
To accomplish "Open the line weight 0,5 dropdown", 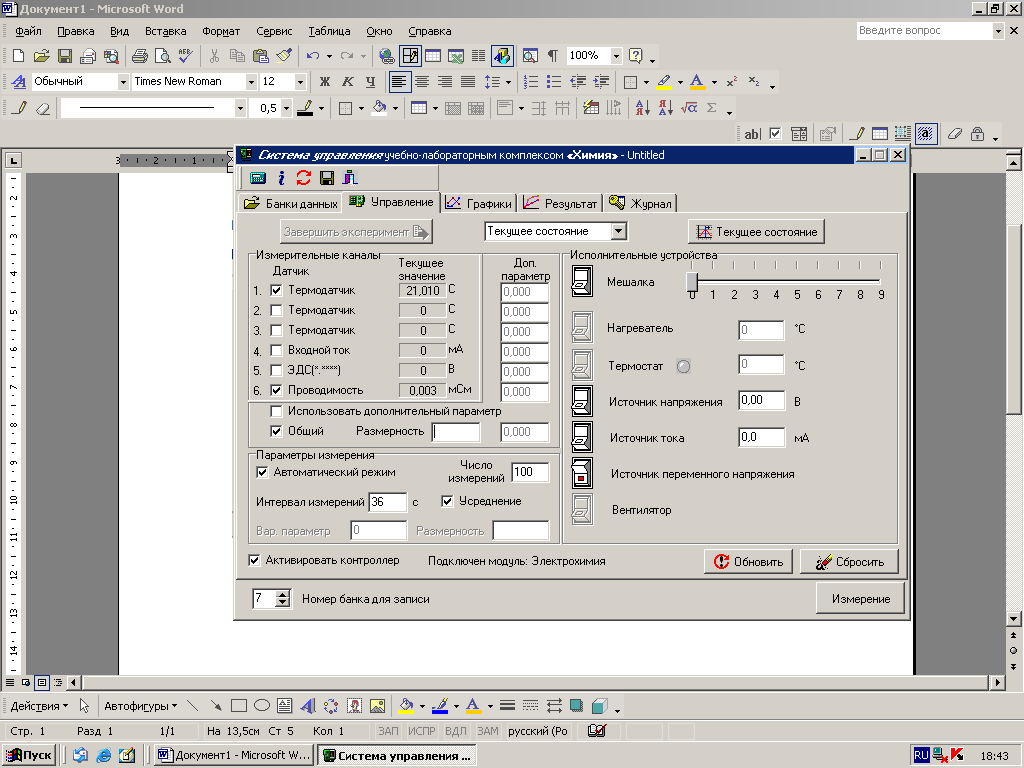I will tap(286, 108).
